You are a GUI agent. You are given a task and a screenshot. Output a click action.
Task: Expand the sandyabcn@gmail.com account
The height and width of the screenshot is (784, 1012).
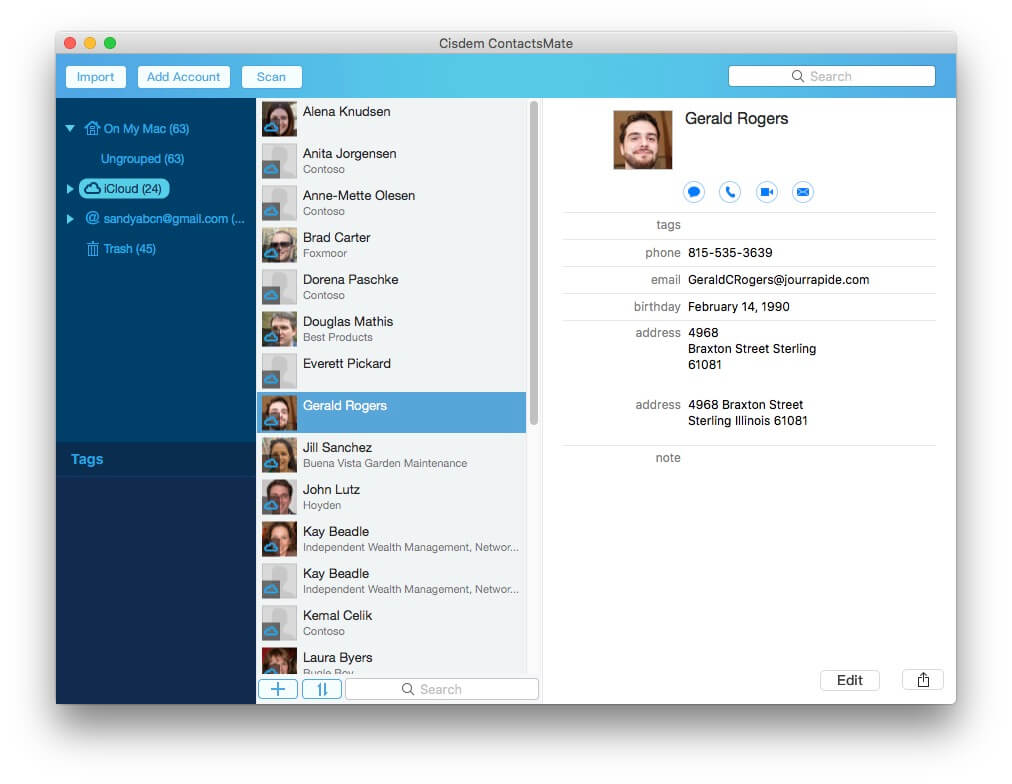[x=70, y=219]
